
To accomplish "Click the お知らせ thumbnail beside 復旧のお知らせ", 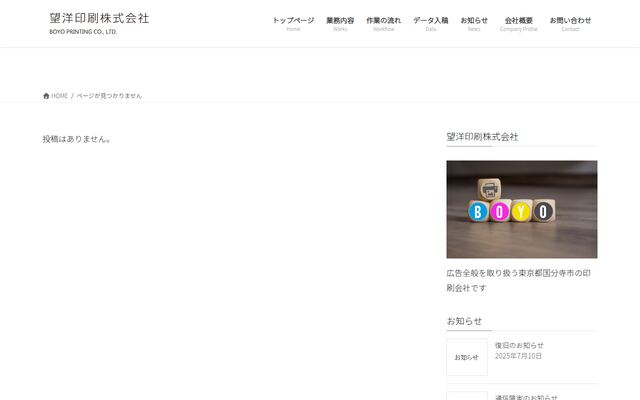I will (x=467, y=357).
